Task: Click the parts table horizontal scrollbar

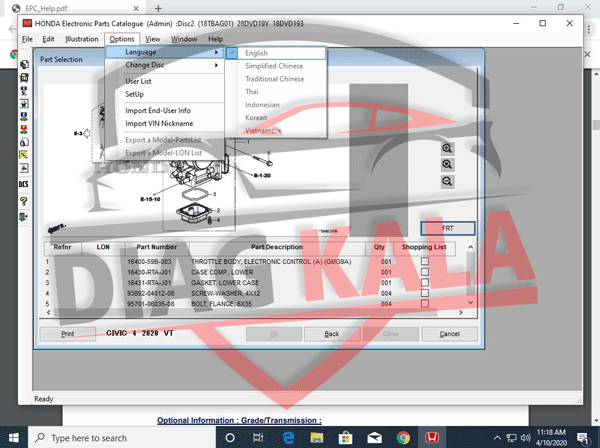Action: click(x=254, y=312)
